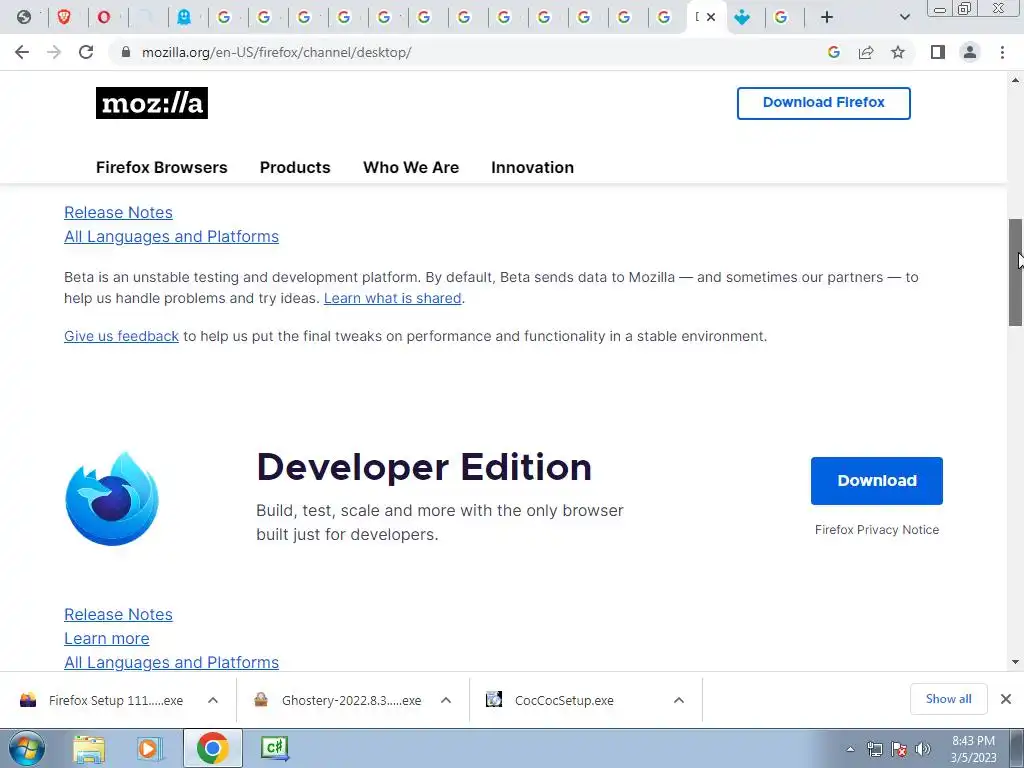Click the browser forward arrow
This screenshot has height=768, width=1024.
(54, 52)
